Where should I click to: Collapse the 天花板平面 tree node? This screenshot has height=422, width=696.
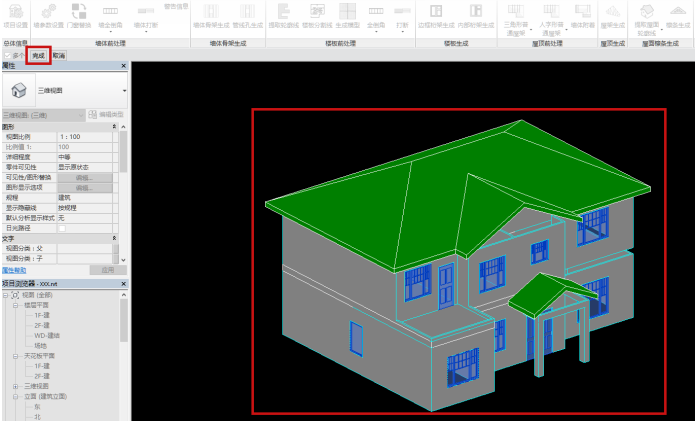(16, 356)
